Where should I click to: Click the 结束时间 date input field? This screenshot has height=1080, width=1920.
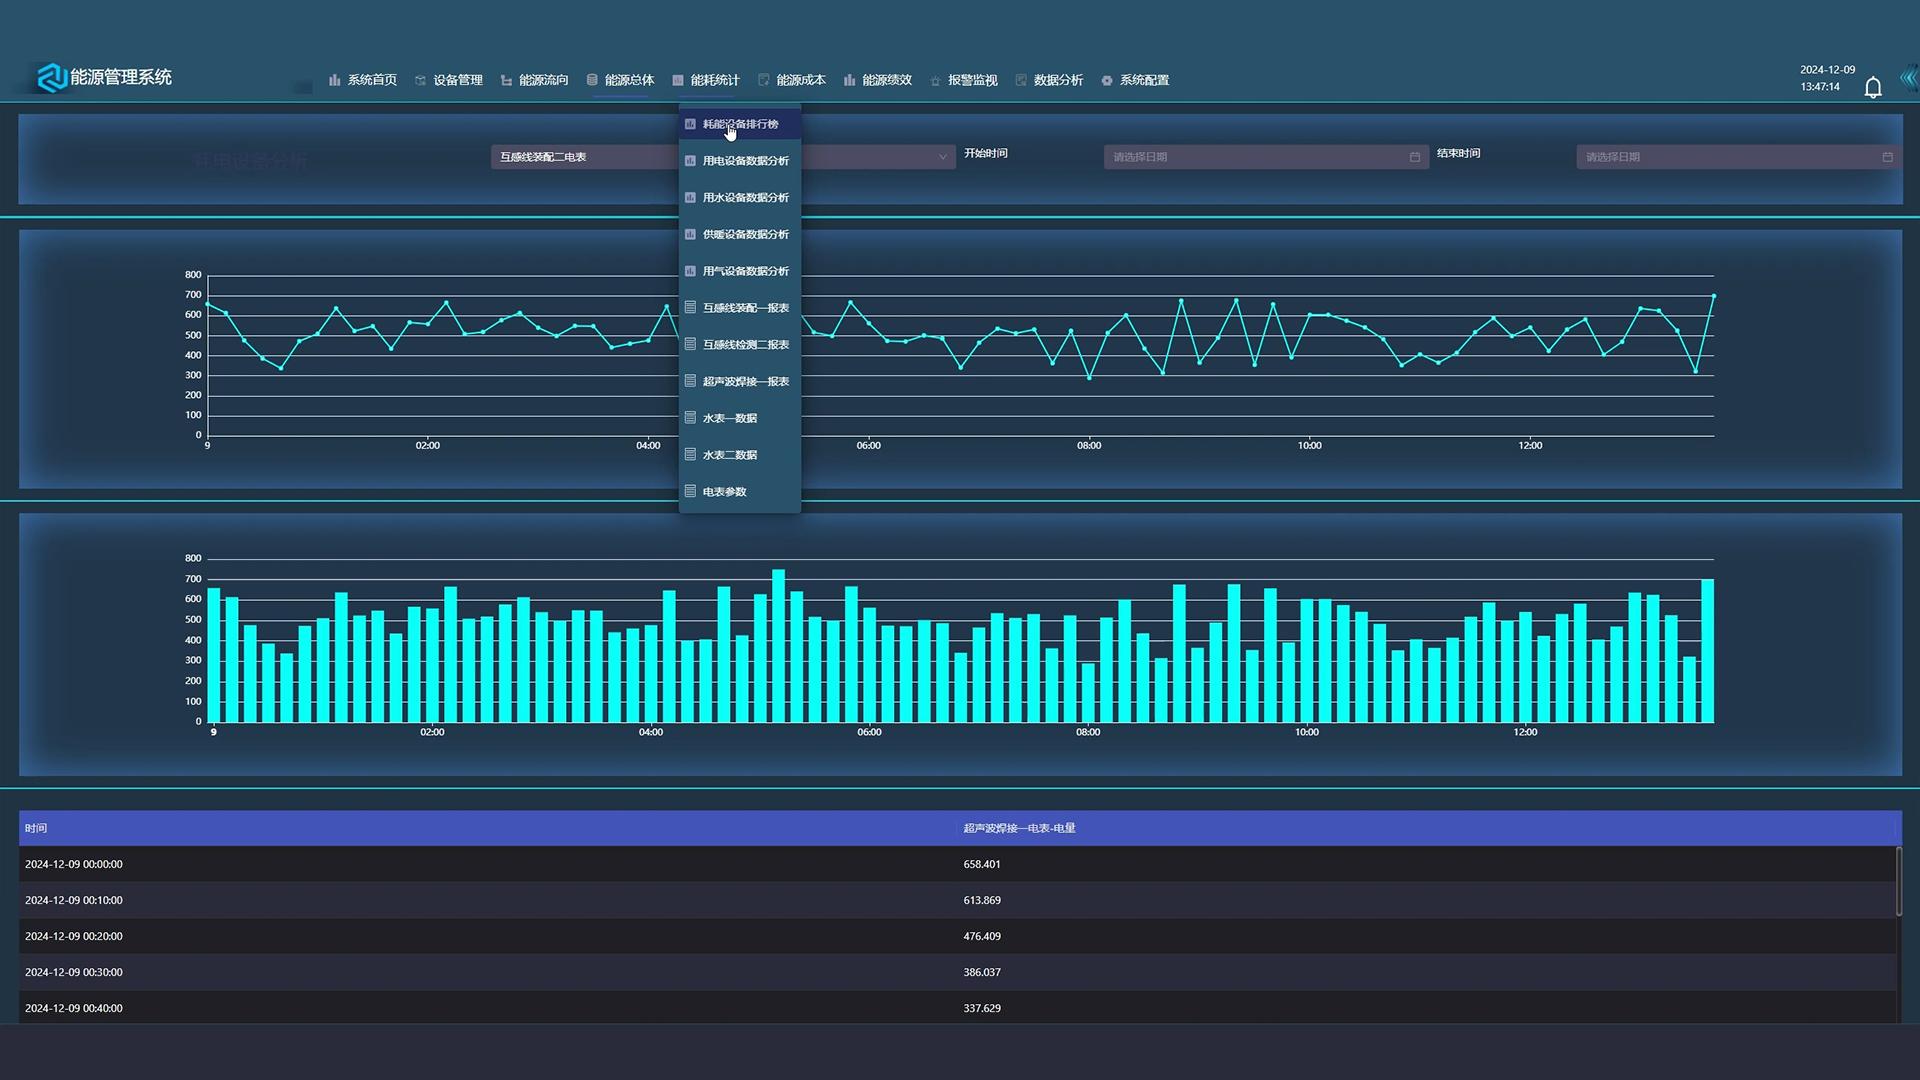[x=1738, y=157]
